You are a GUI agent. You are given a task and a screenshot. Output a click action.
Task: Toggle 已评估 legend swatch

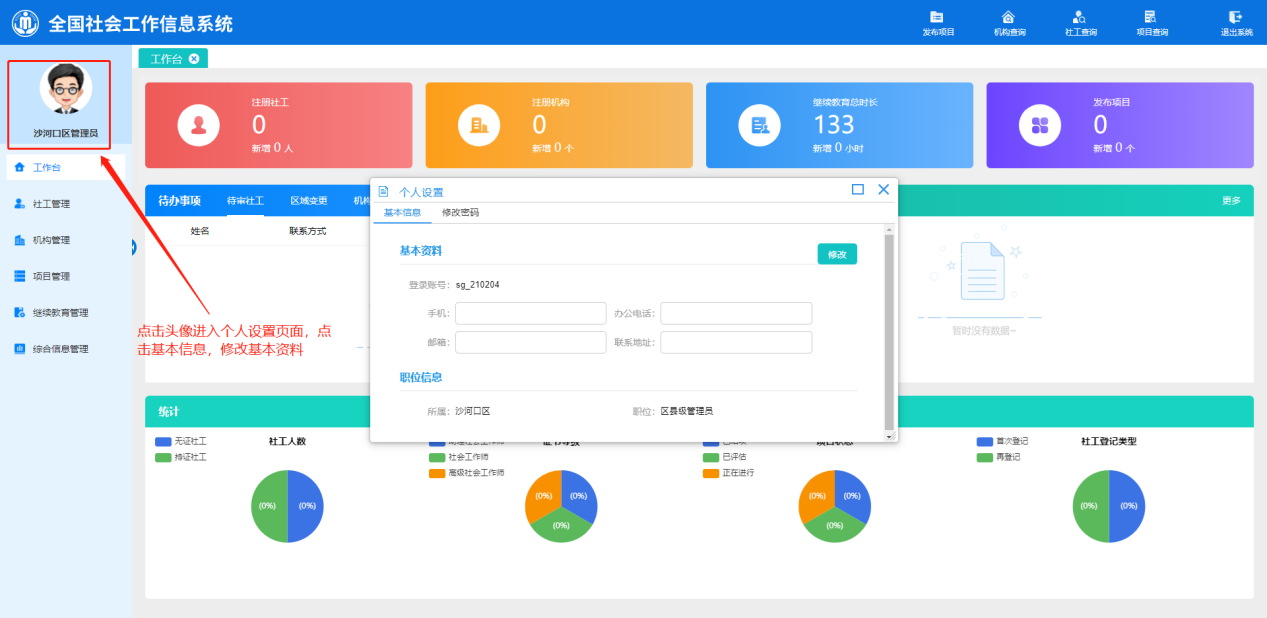coord(711,457)
